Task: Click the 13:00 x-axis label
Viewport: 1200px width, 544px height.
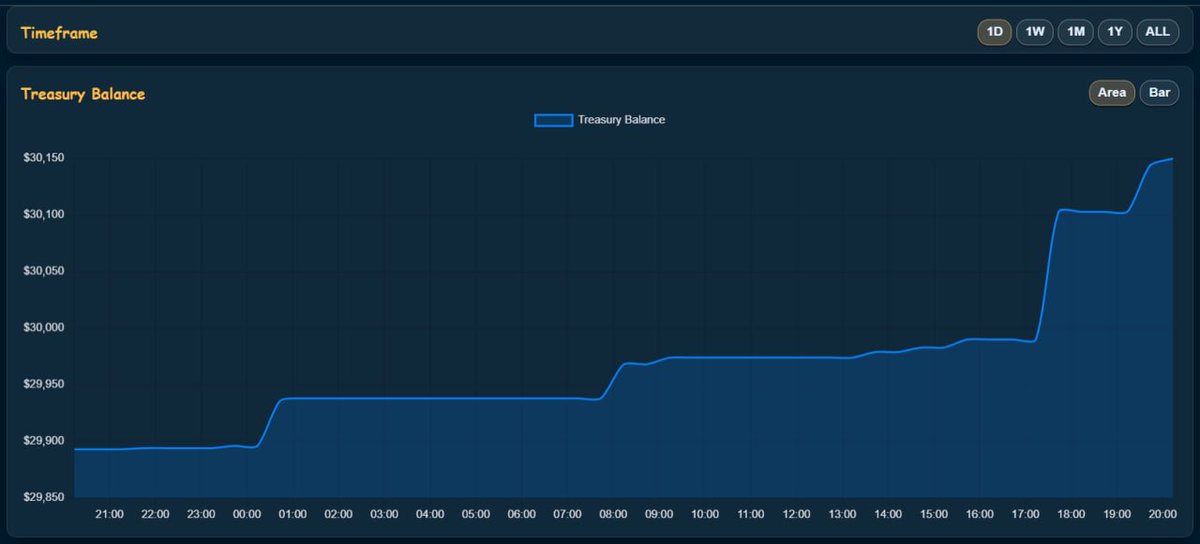Action: (x=842, y=514)
